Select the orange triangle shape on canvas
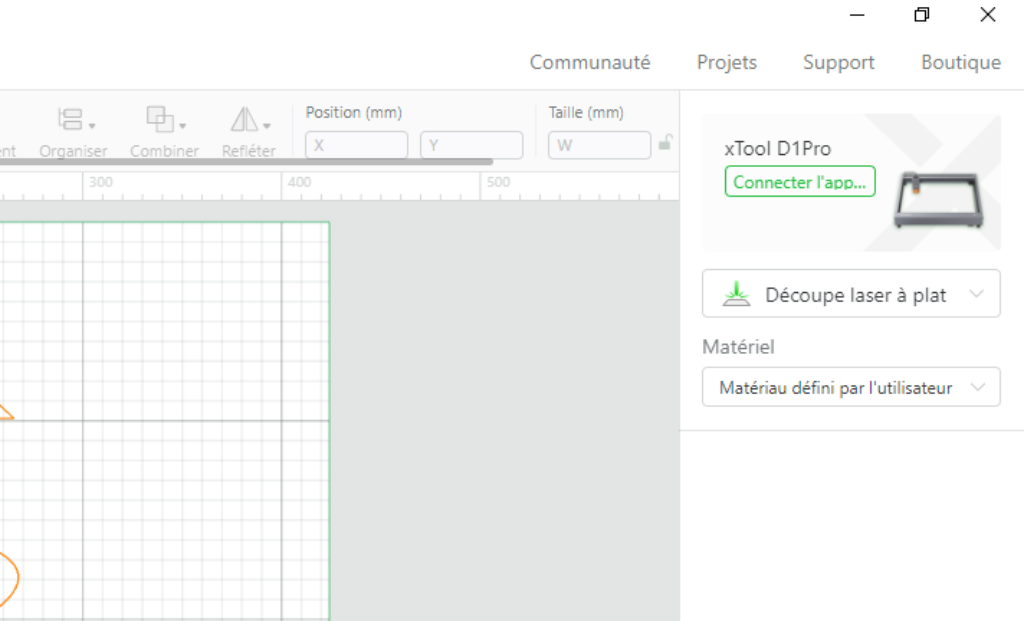 6,412
